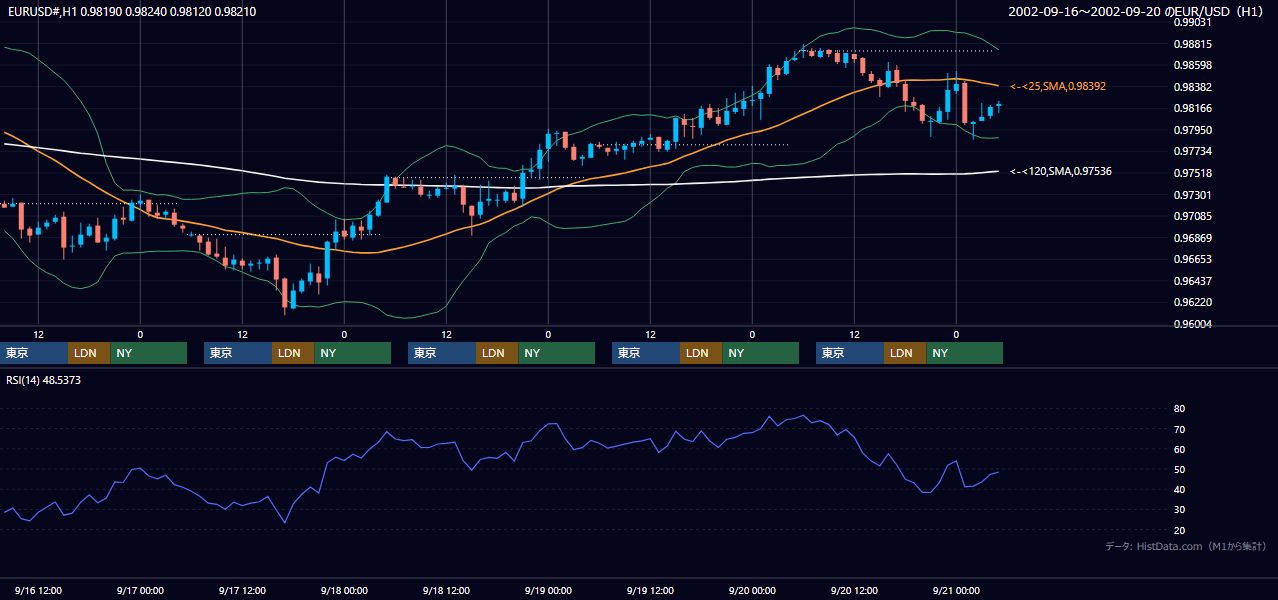Image resolution: width=1278 pixels, height=600 pixels.
Task: Click the 9/17 12:00 time axis label
Action: point(242,591)
